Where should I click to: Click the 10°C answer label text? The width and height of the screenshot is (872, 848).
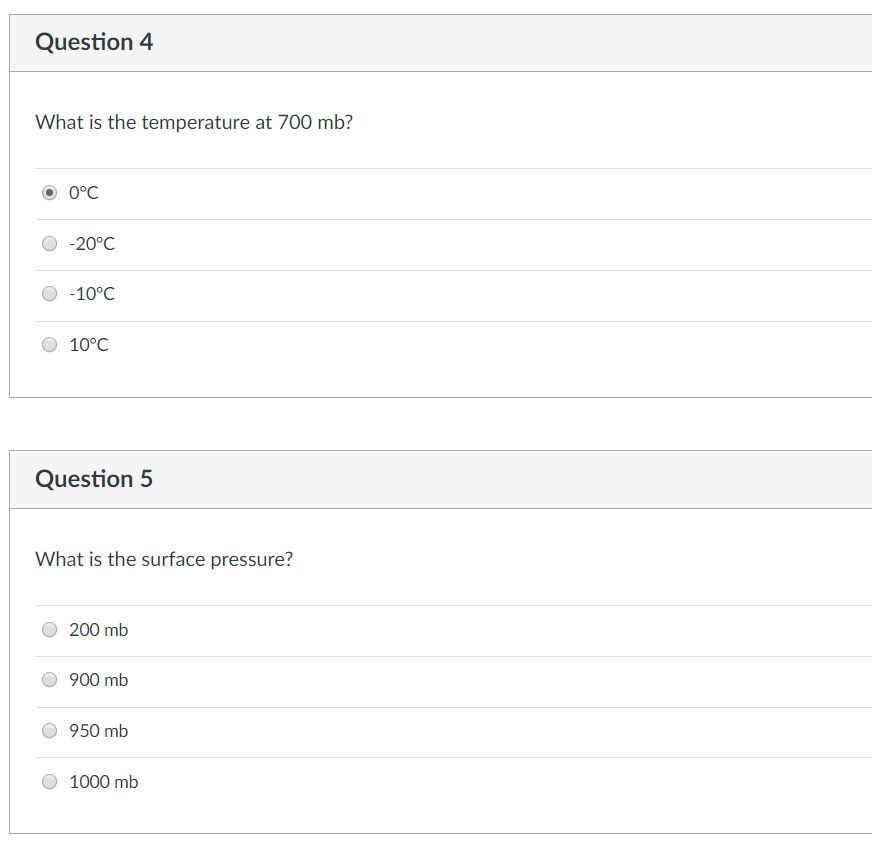coord(88,344)
